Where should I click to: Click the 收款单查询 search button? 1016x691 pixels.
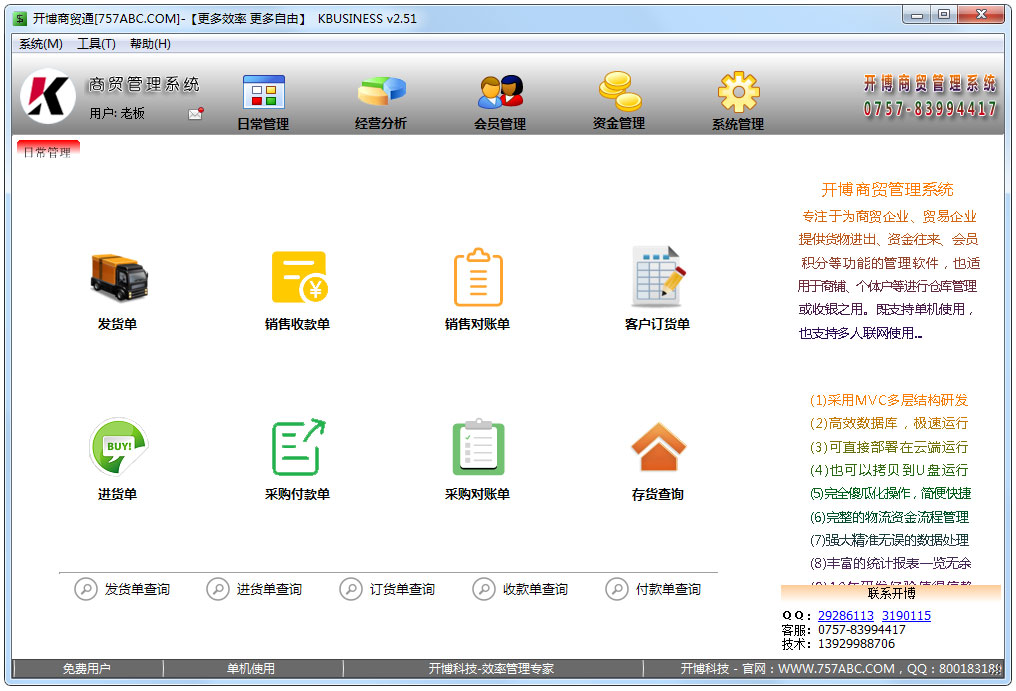pos(521,590)
